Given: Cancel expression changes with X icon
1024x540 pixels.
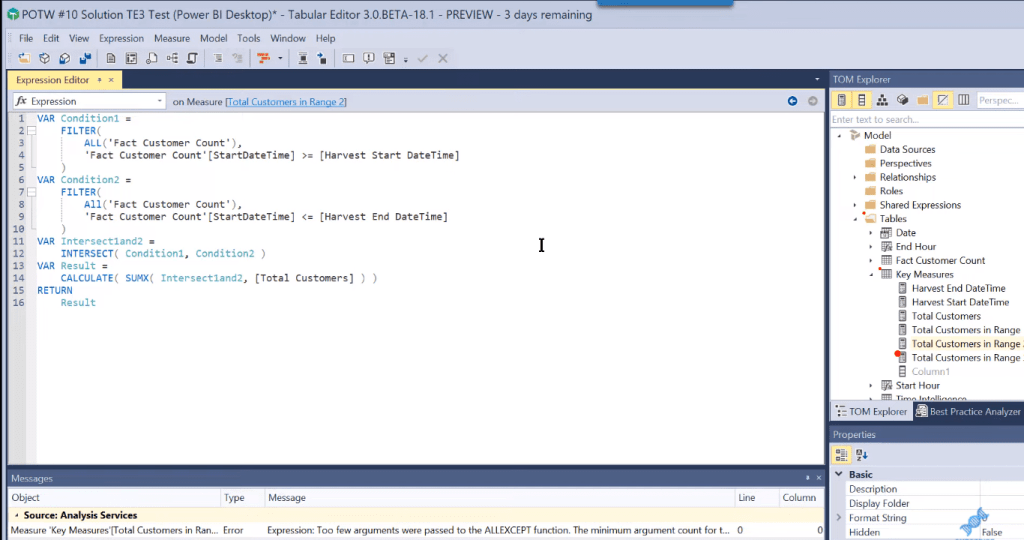Looking at the screenshot, I should (x=443, y=59).
